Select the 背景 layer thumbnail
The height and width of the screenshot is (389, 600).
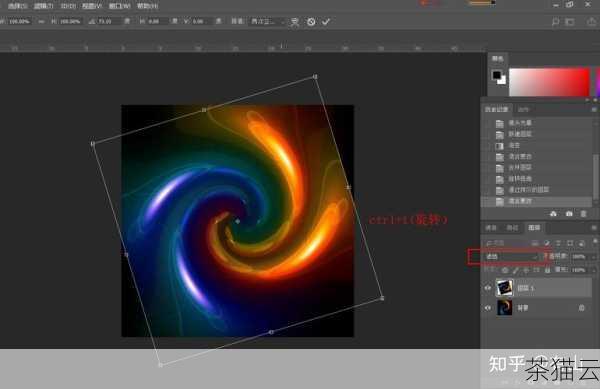(x=504, y=308)
